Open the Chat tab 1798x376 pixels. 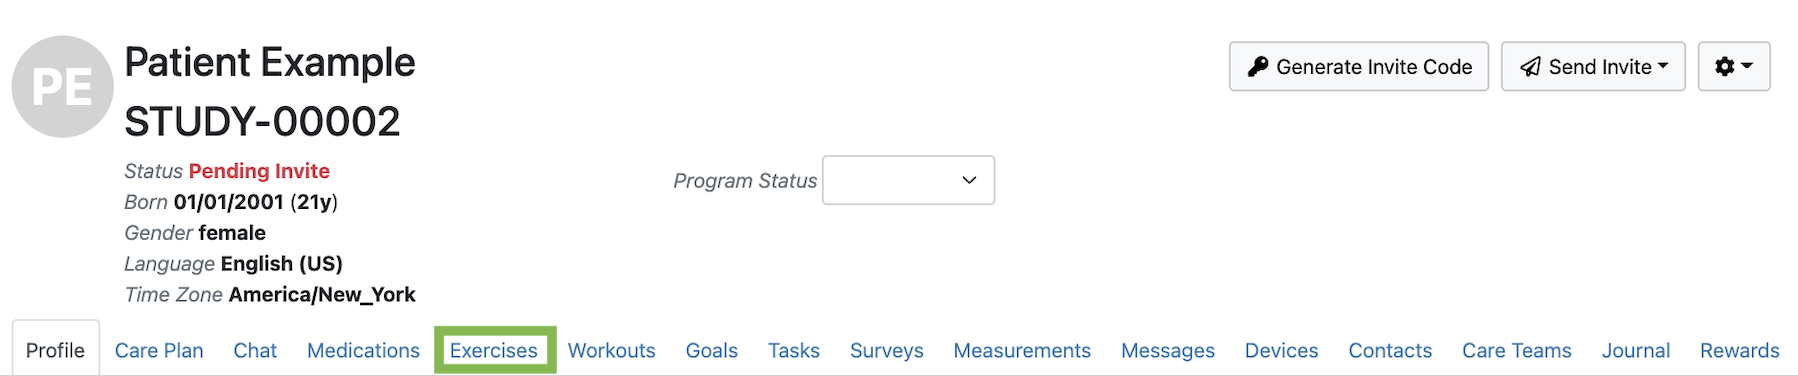[x=255, y=351]
